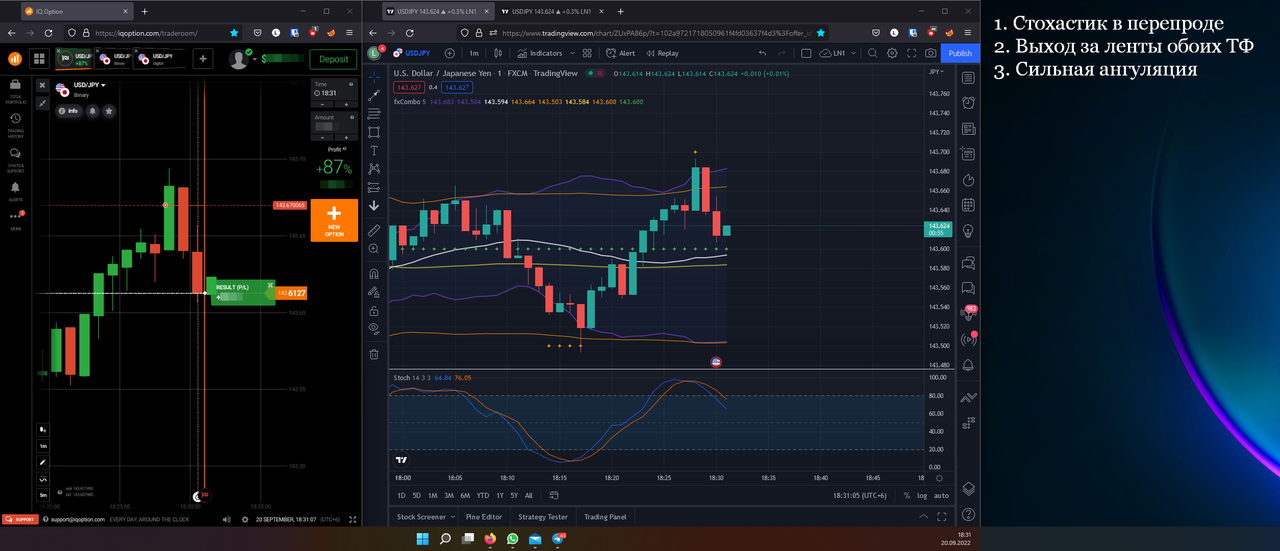Image resolution: width=1280 pixels, height=551 pixels.
Task: Select the 1D date range
Action: coord(401,495)
